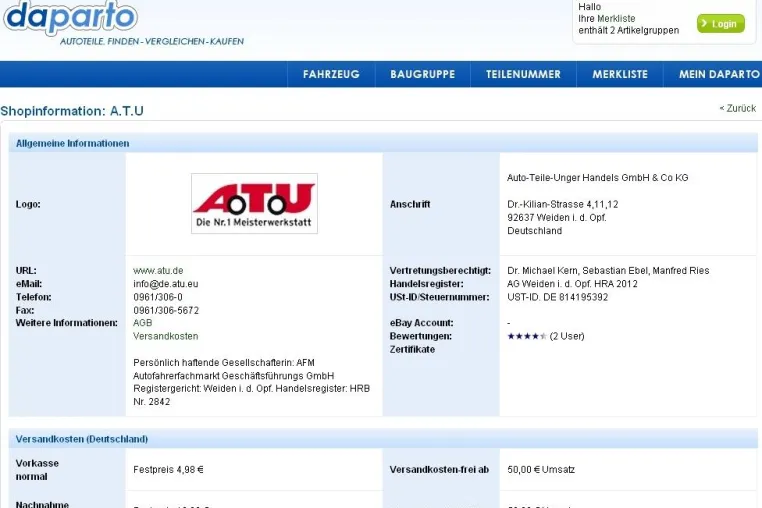Click the 'eBay Account:' label

pyautogui.click(x=421, y=323)
